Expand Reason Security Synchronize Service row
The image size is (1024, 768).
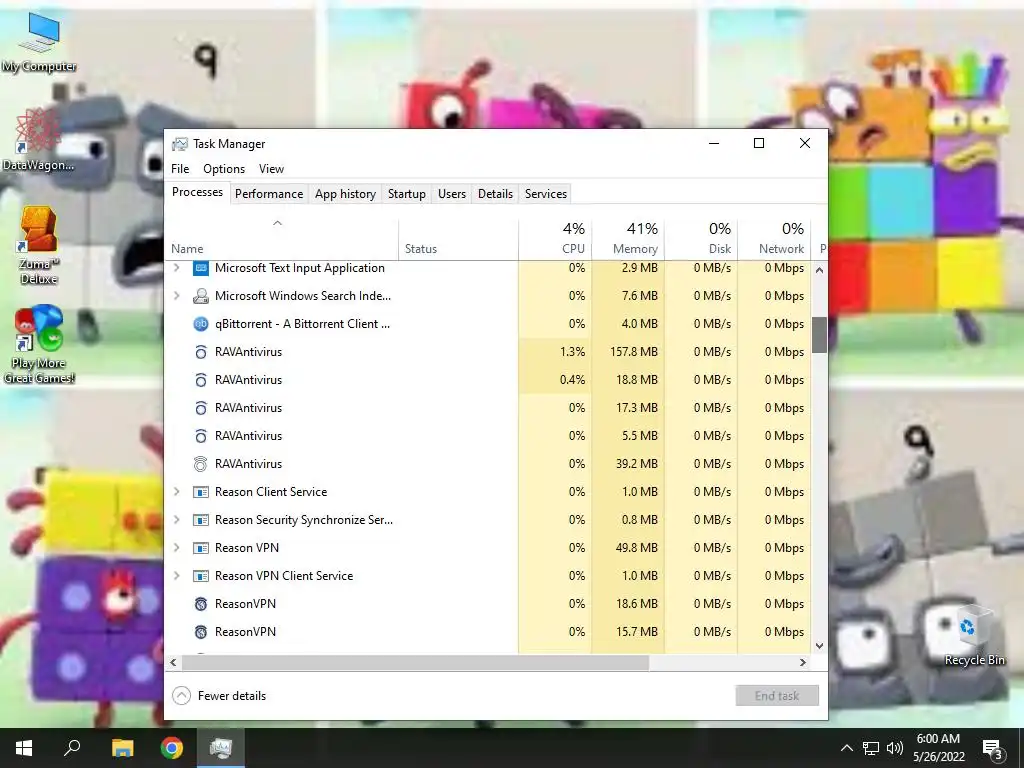(x=176, y=520)
